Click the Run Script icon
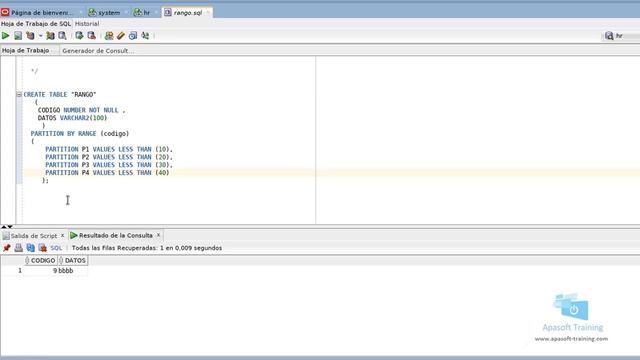 pyautogui.click(x=18, y=36)
